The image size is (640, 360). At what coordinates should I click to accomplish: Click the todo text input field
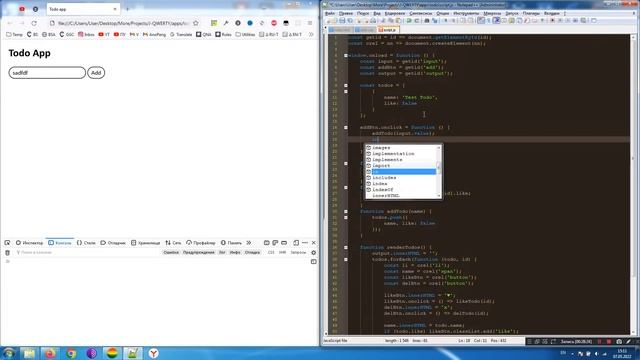point(47,73)
